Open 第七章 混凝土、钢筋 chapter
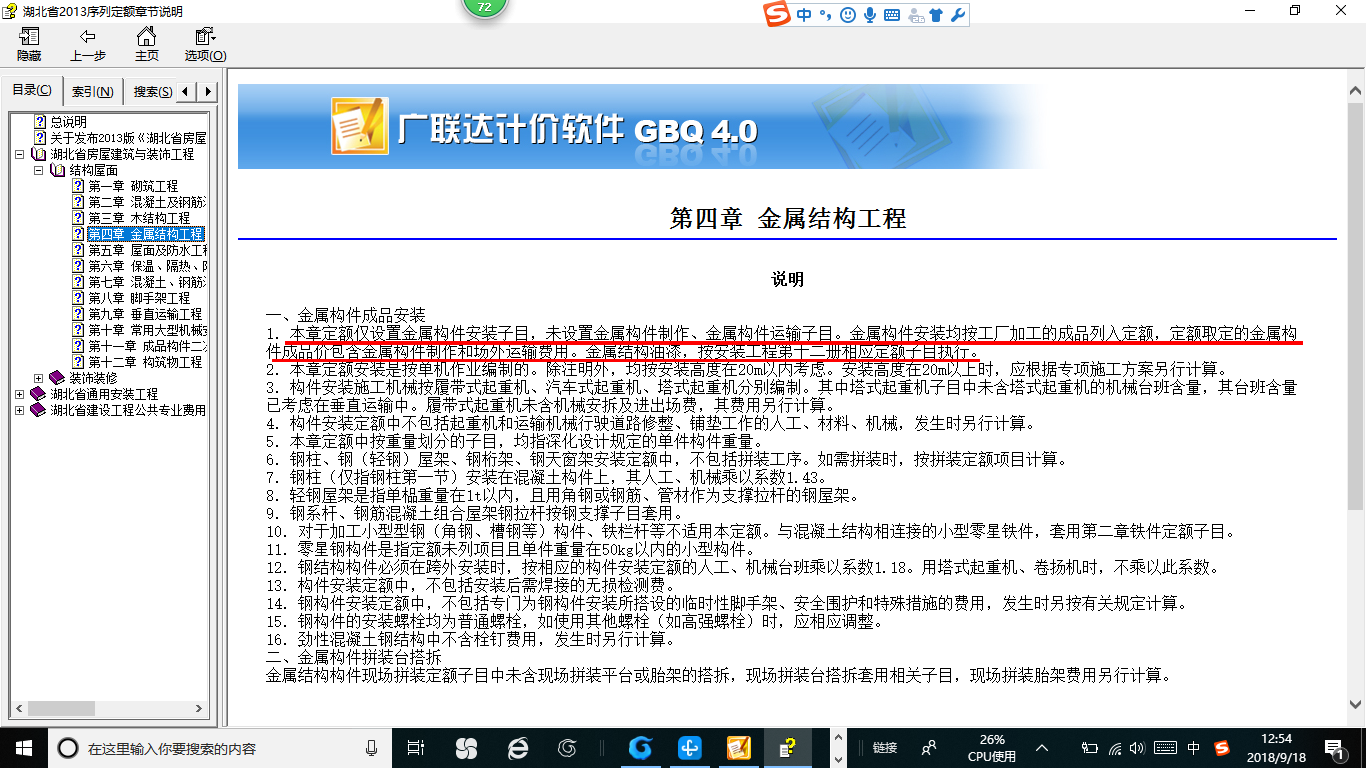Image resolution: width=1366 pixels, height=768 pixels. click(x=147, y=282)
